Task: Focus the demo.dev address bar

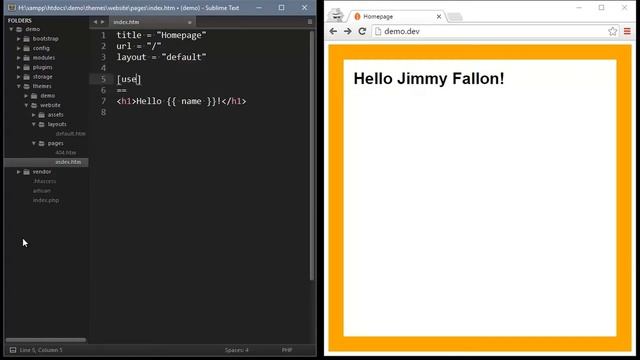Action: [494, 31]
